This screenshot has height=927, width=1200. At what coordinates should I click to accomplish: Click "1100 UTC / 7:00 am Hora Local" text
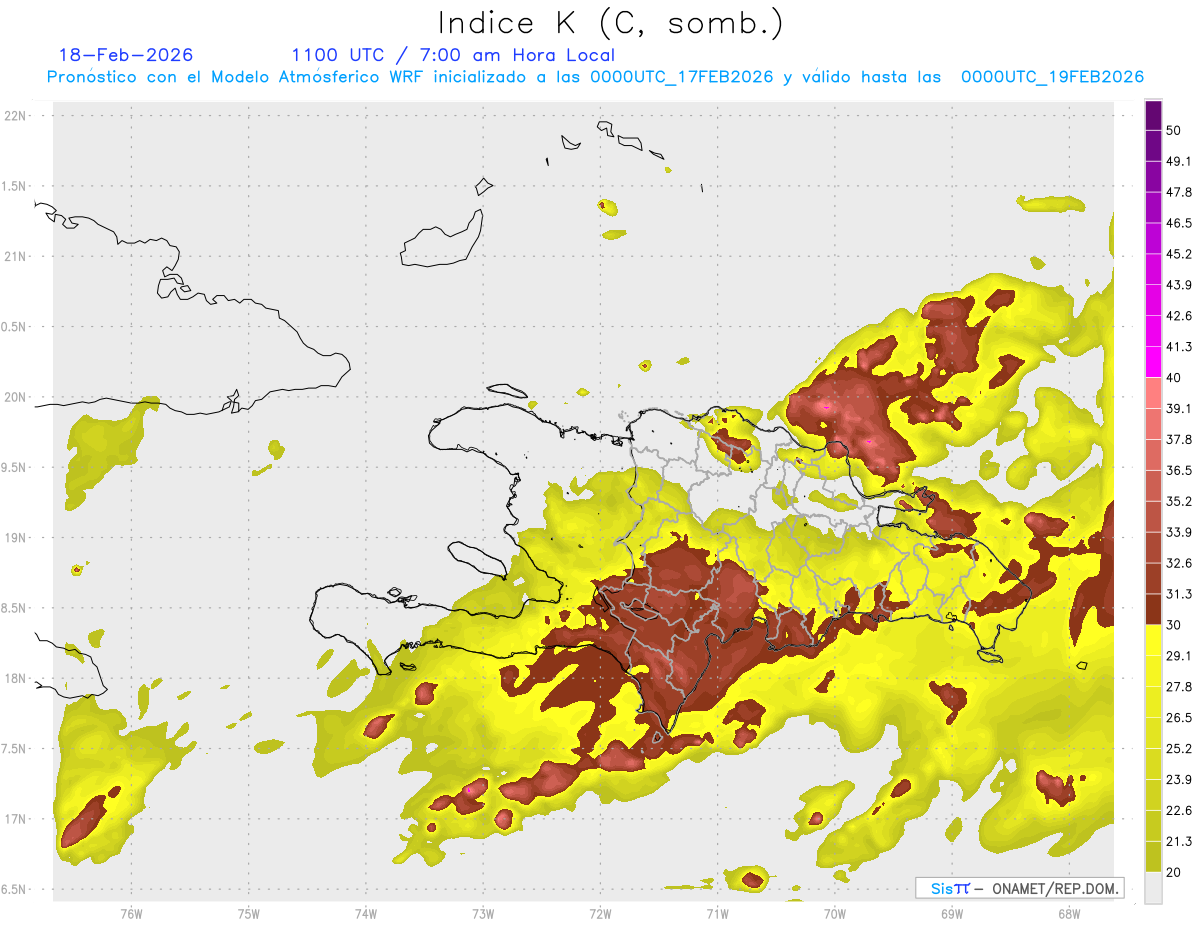453,55
